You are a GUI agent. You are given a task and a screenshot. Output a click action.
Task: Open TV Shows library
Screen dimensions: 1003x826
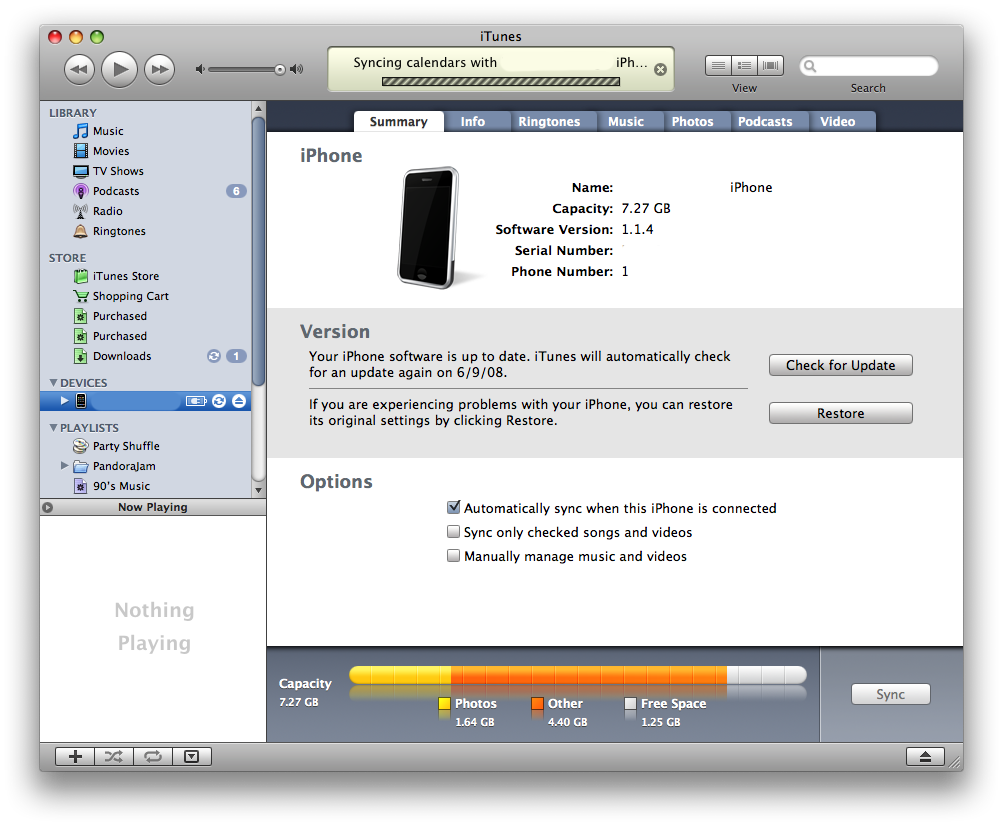(x=118, y=171)
